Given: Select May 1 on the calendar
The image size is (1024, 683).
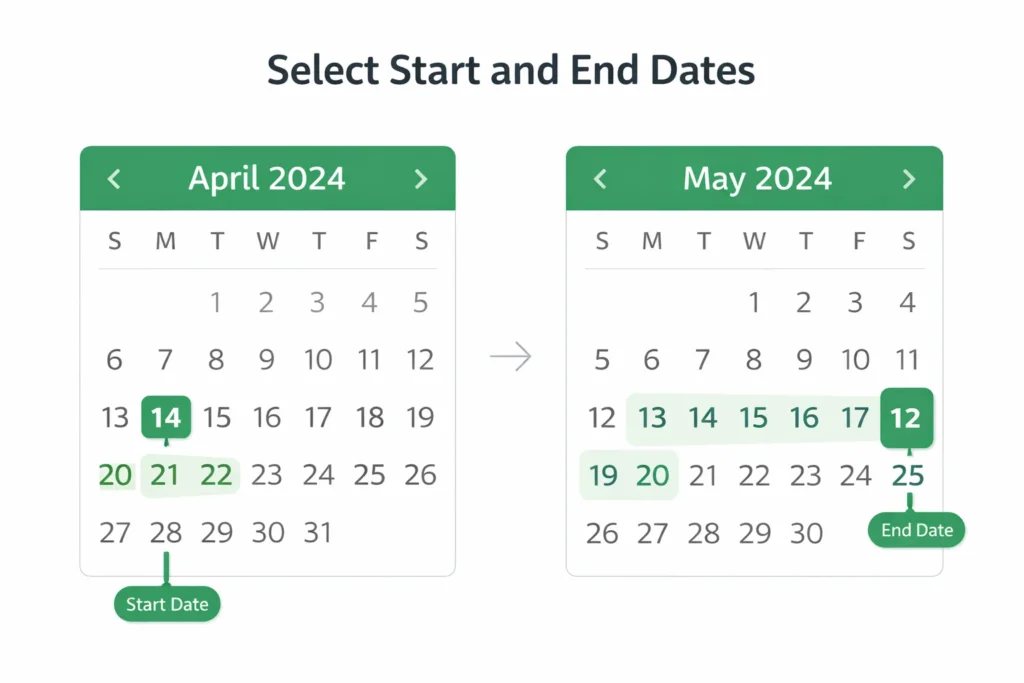Looking at the screenshot, I should [754, 302].
